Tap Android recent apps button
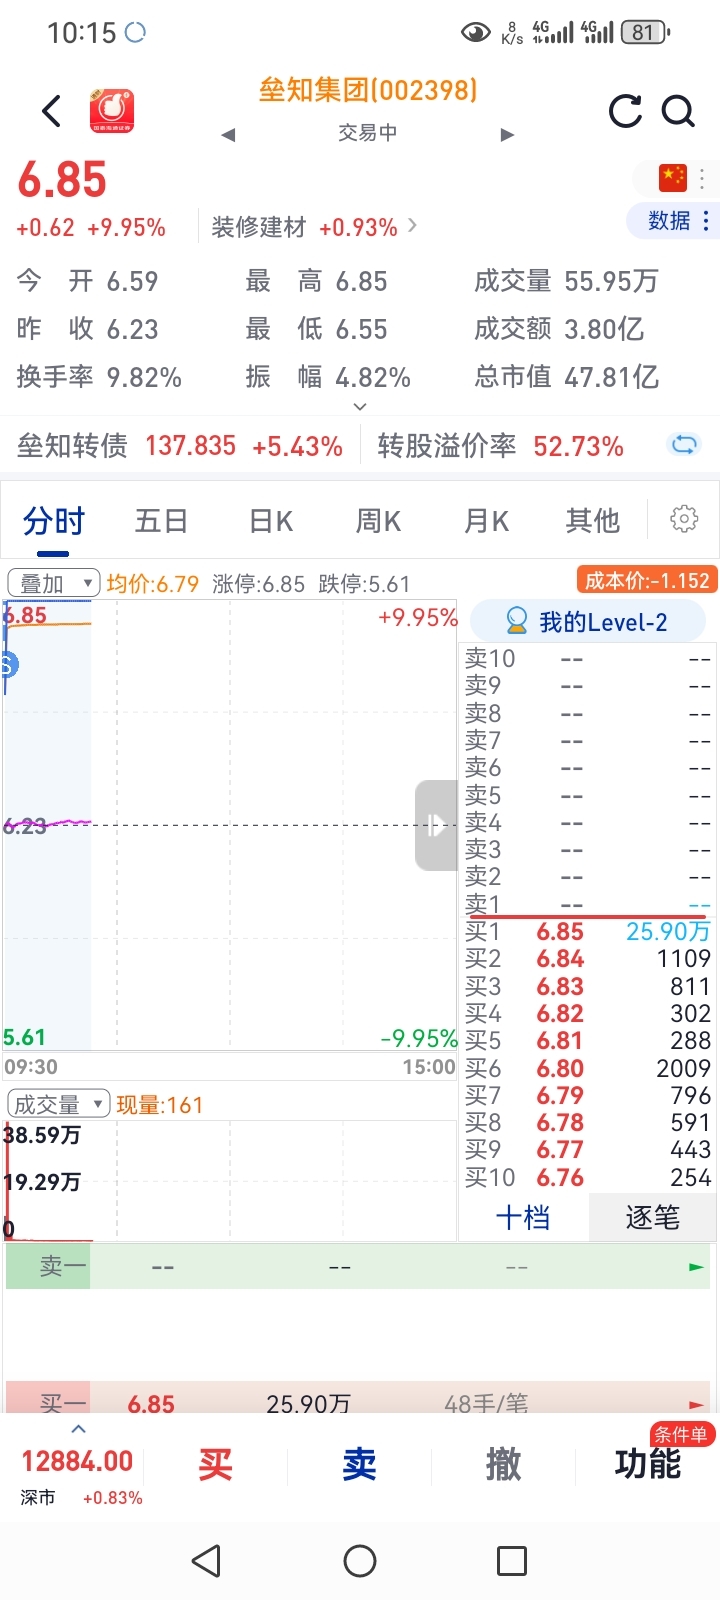The width and height of the screenshot is (720, 1600). coord(512,1560)
